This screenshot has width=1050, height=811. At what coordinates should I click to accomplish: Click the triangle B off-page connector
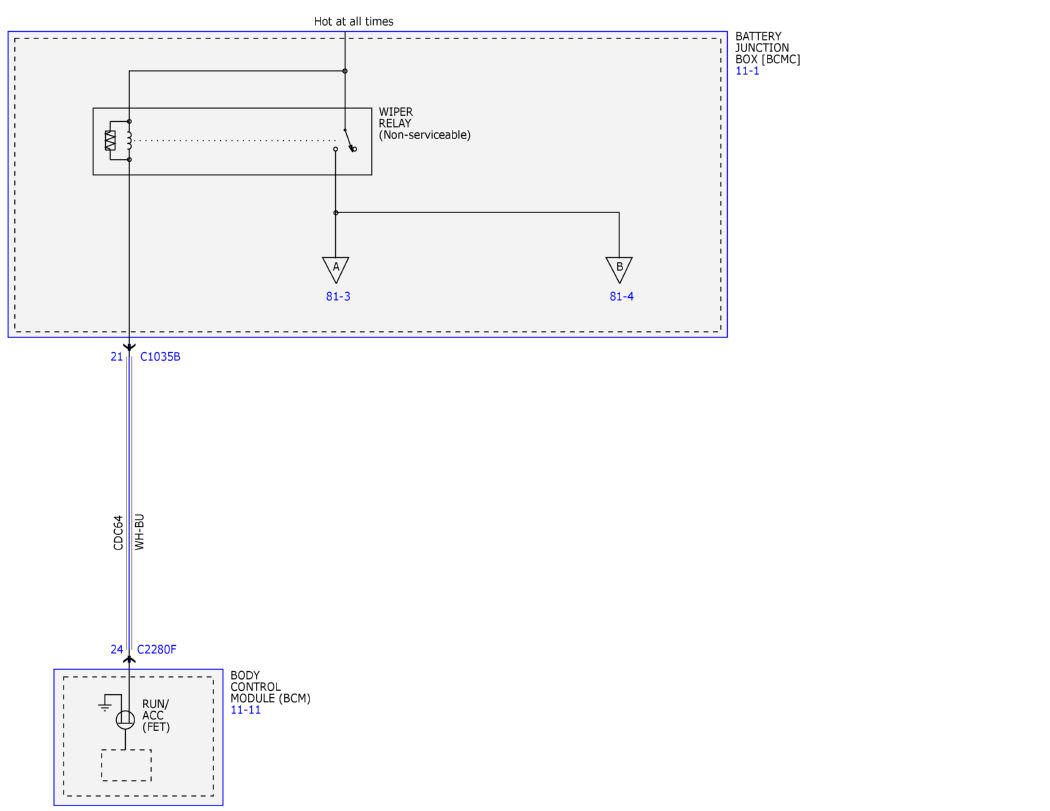(619, 270)
